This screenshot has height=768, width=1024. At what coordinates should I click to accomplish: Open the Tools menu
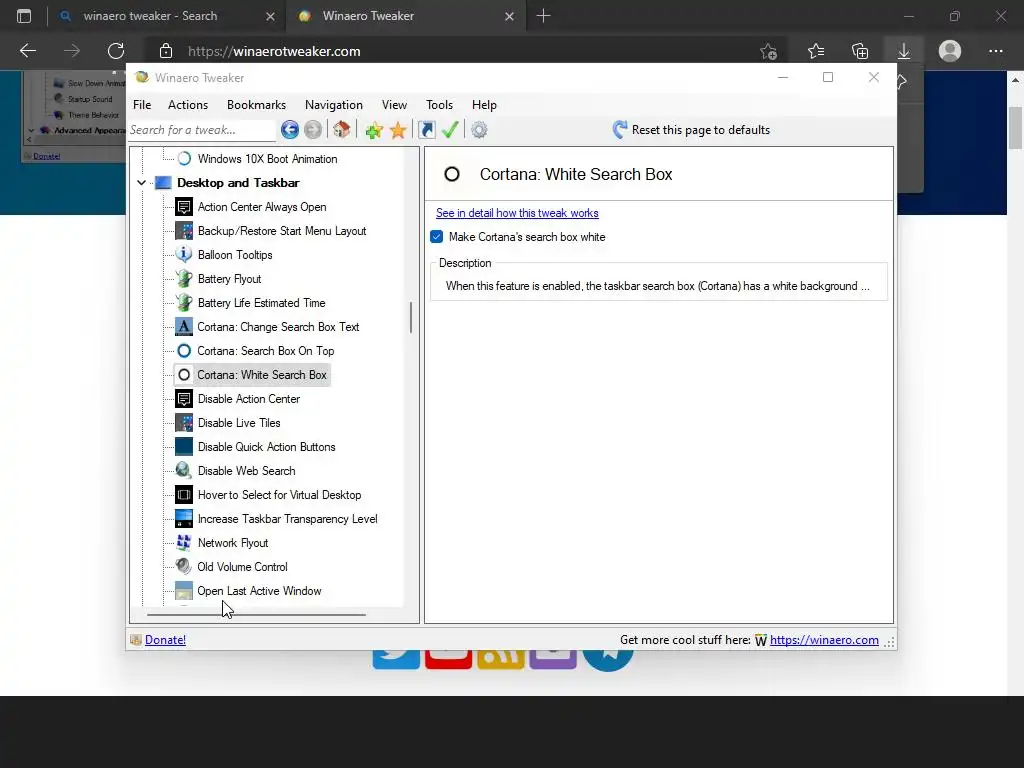(x=440, y=104)
